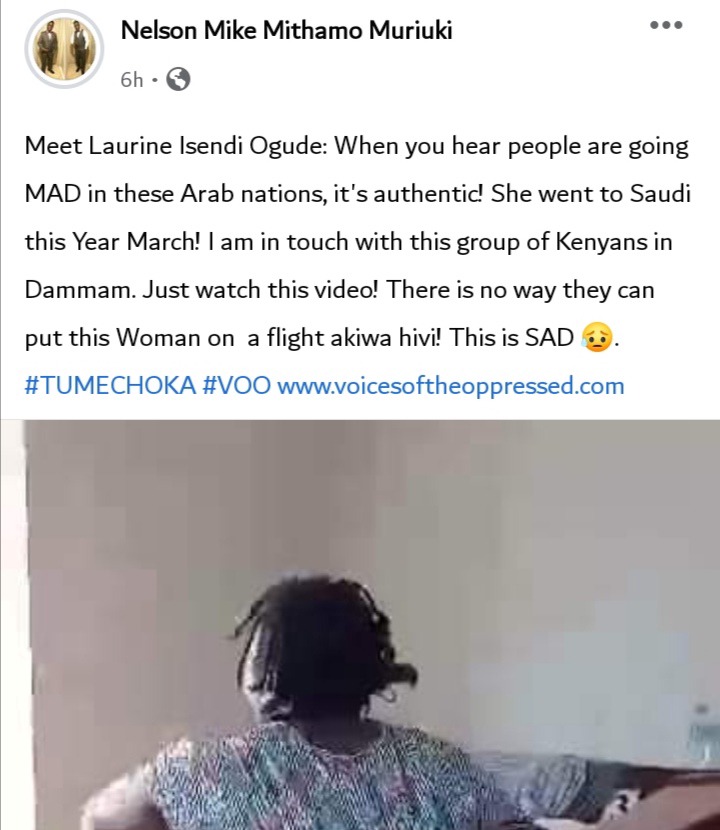Follow the #TUMECHOKA hashtag
The image size is (720, 830).
click(x=110, y=385)
